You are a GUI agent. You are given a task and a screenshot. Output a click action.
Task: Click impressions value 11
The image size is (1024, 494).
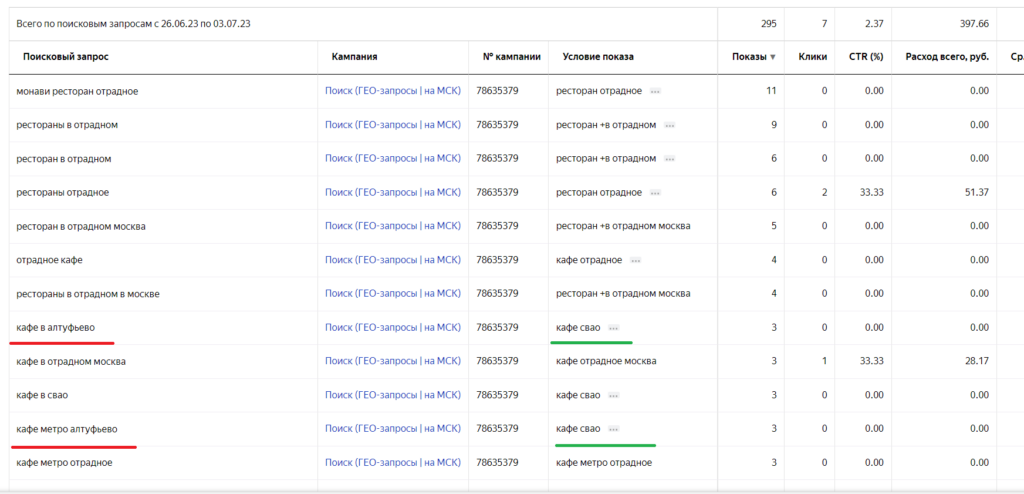(x=771, y=91)
